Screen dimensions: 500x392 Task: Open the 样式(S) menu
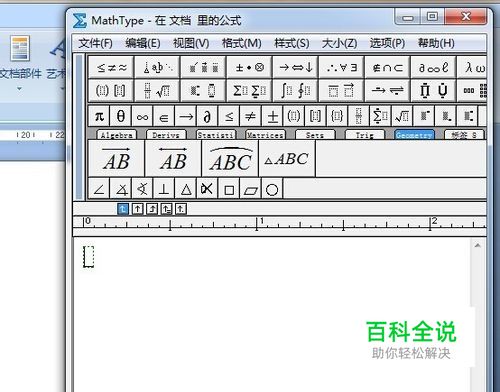[292, 43]
